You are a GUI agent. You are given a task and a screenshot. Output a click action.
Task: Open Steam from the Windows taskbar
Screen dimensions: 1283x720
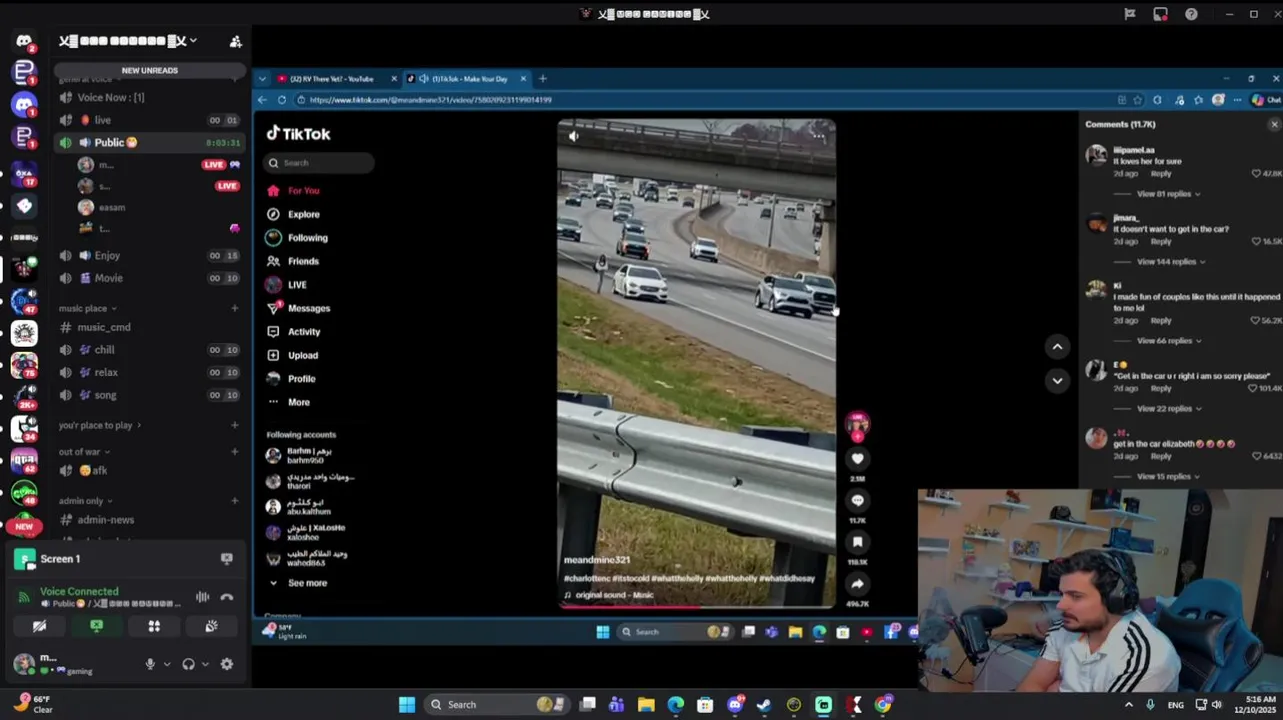coord(764,705)
